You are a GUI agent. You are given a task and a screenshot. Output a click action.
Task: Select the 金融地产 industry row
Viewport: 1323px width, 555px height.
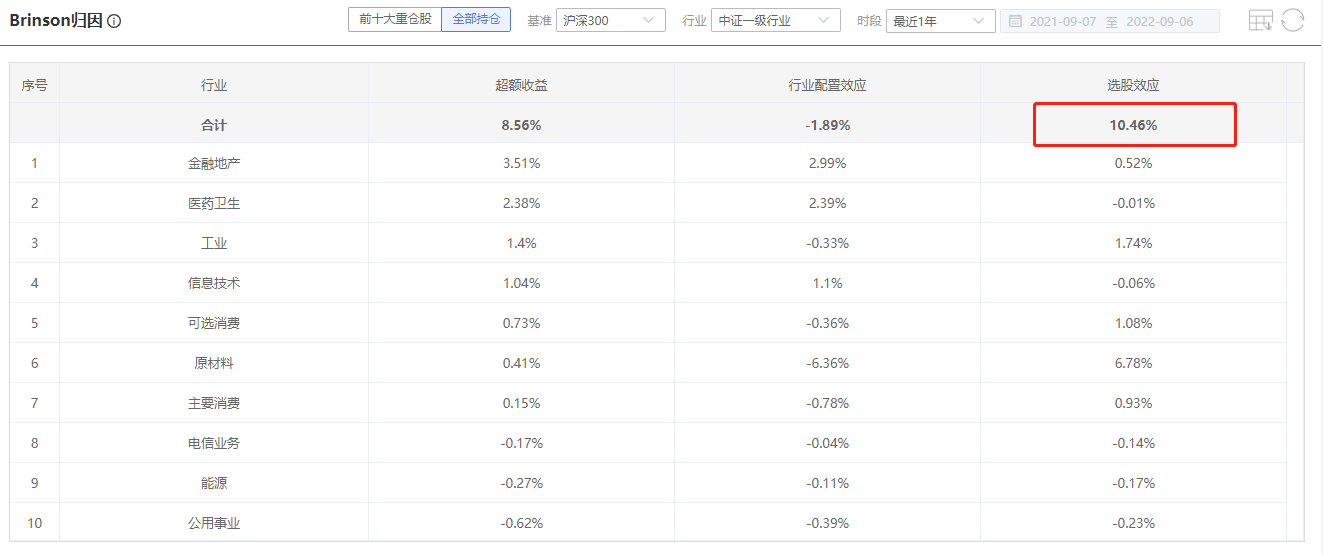click(214, 163)
